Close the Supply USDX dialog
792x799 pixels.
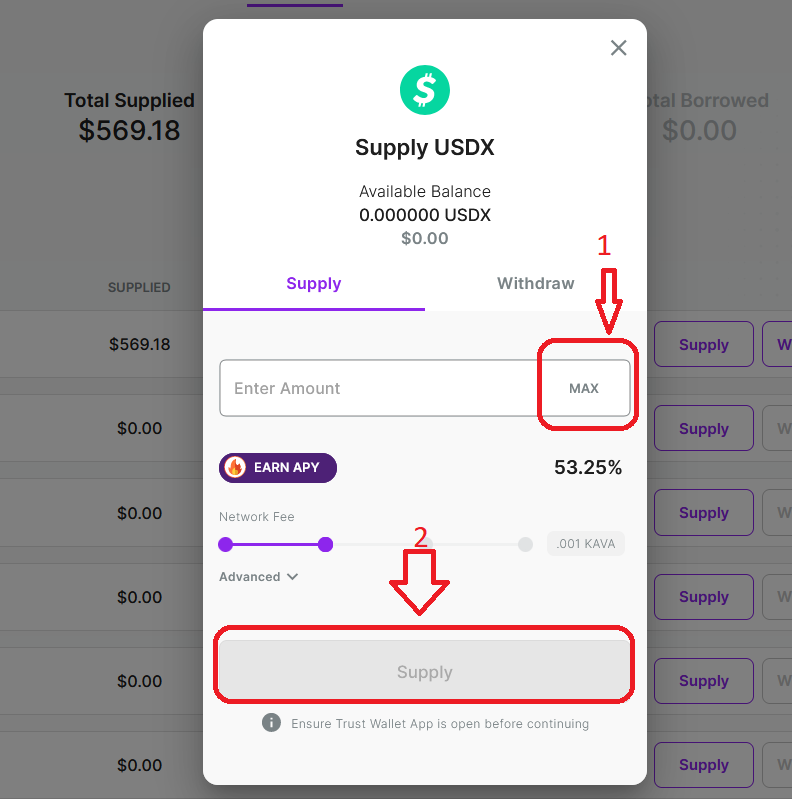[618, 48]
